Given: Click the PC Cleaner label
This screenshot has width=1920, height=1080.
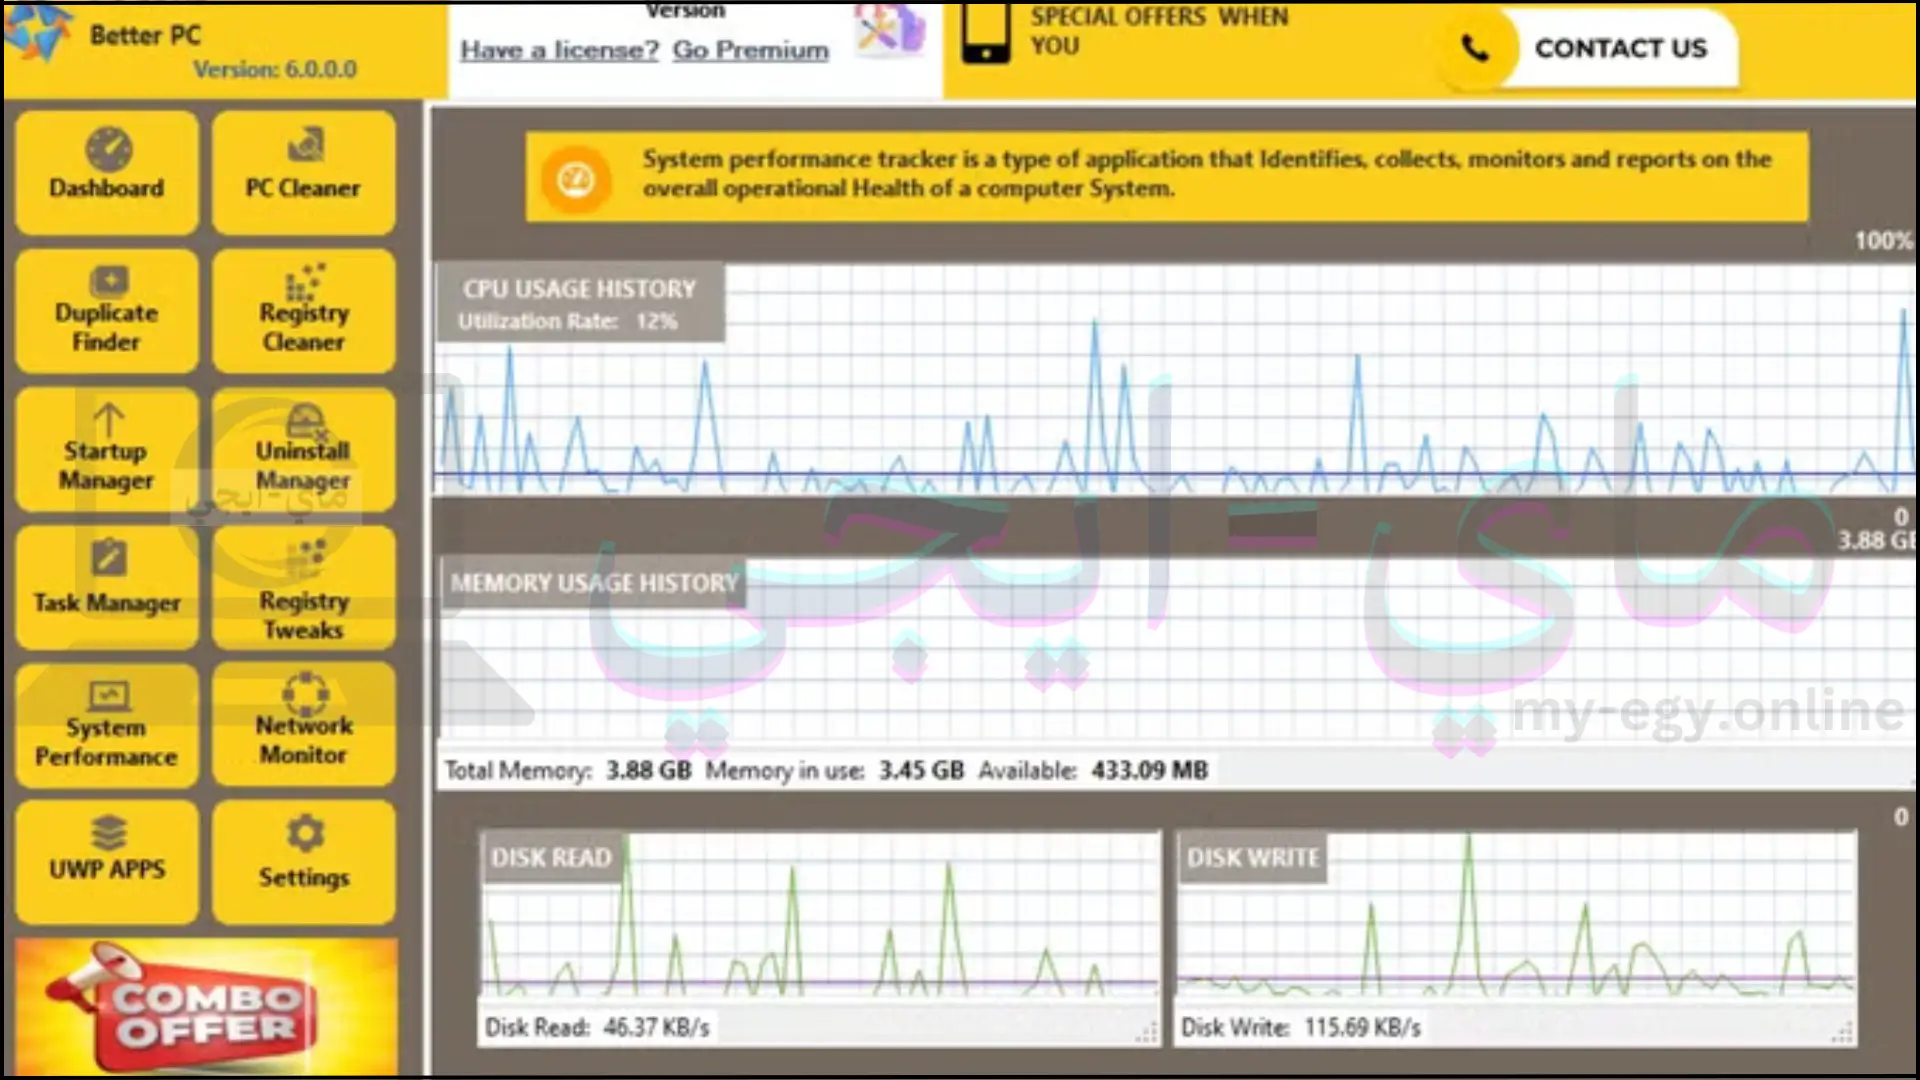Looking at the screenshot, I should point(303,188).
